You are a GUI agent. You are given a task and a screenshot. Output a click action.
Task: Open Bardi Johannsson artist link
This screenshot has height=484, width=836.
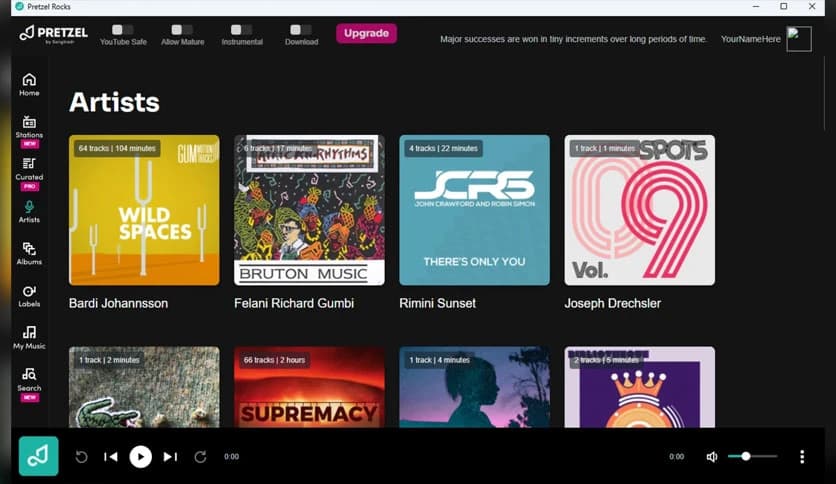(118, 303)
